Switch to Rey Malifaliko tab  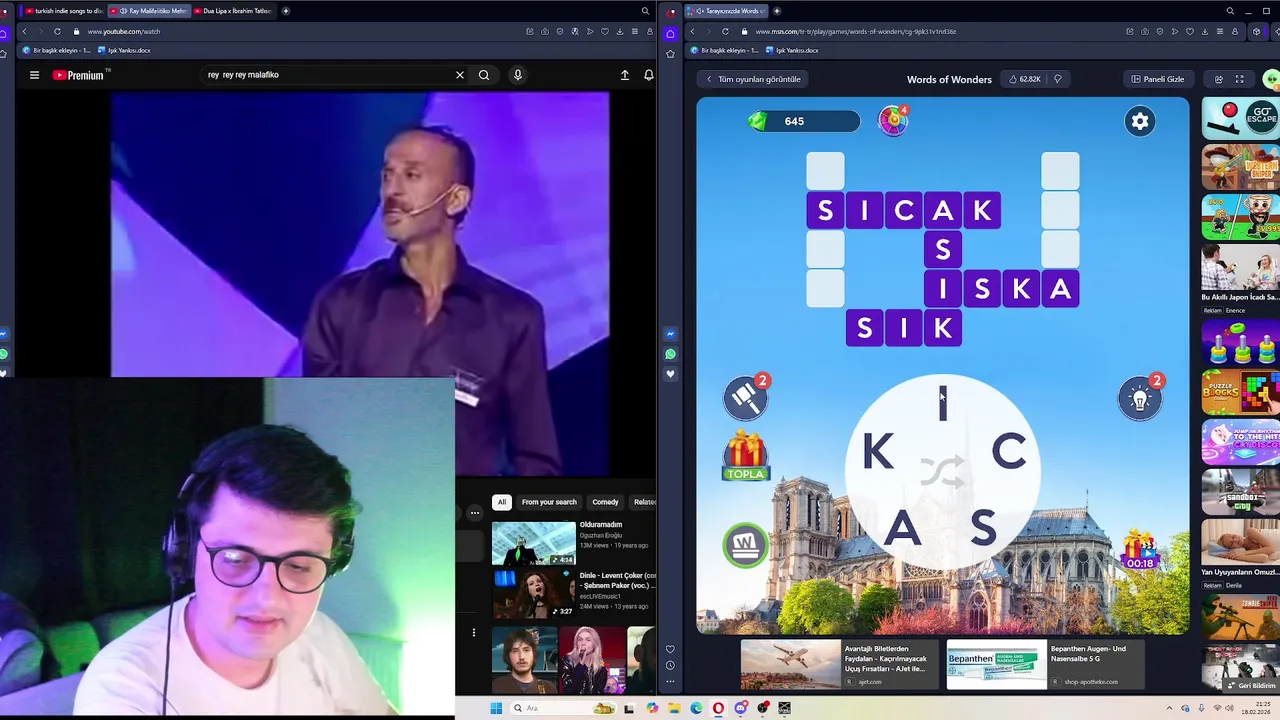pos(148,11)
